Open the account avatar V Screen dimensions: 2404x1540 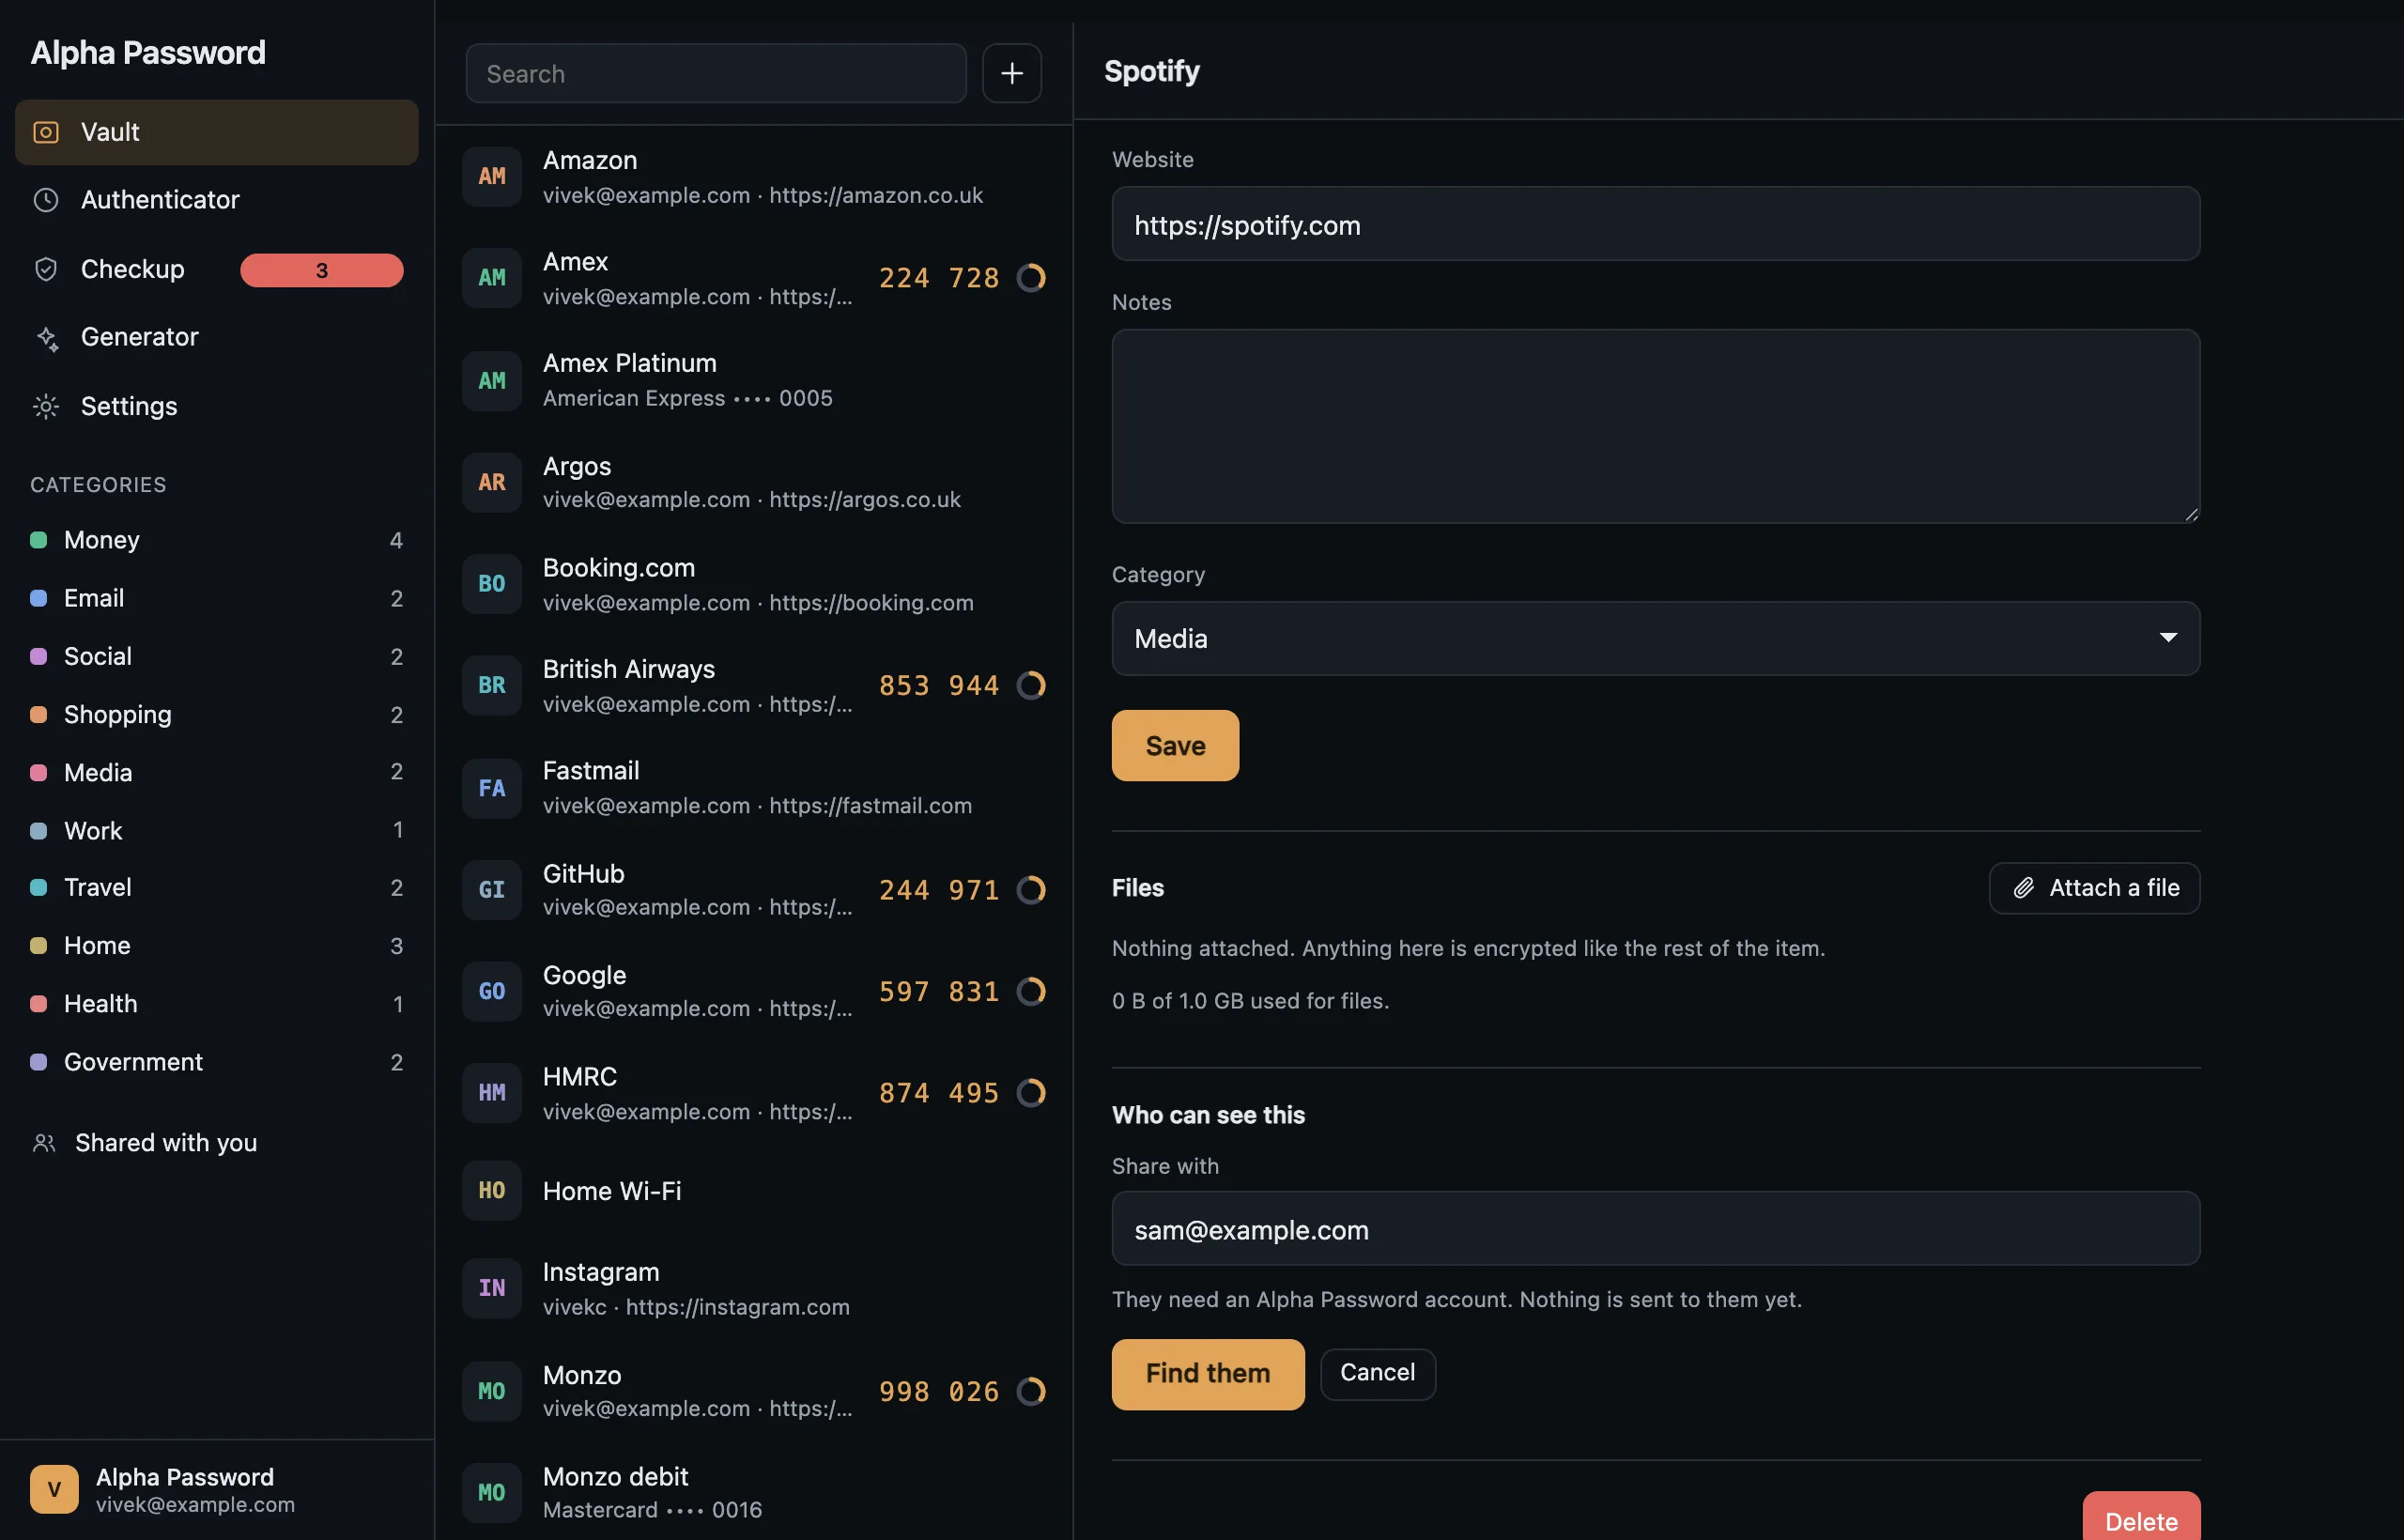tap(54, 1489)
